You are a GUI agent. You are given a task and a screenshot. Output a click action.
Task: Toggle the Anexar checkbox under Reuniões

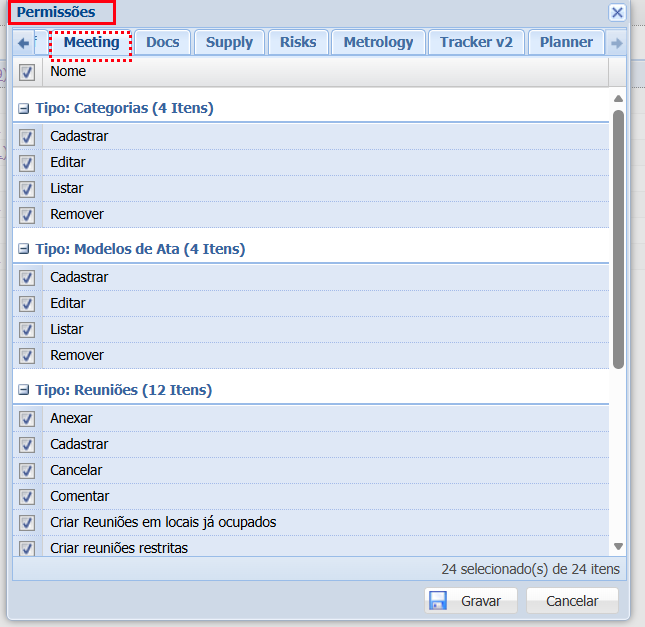27,419
